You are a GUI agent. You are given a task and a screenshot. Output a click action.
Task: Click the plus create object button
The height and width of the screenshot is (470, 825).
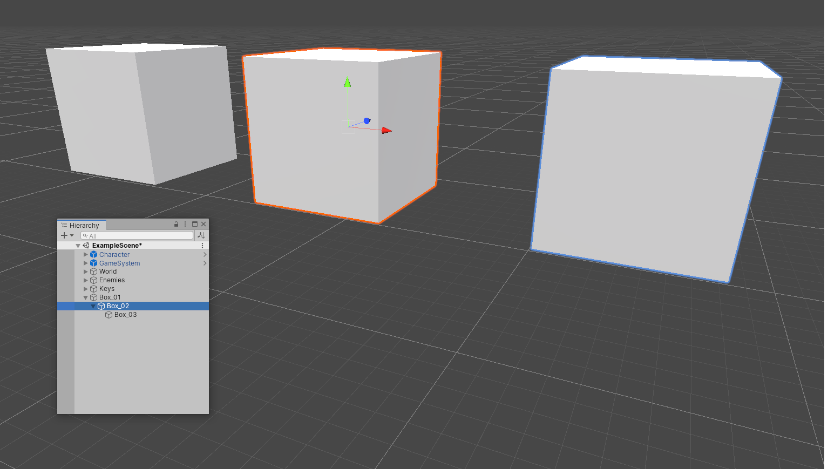click(x=64, y=235)
